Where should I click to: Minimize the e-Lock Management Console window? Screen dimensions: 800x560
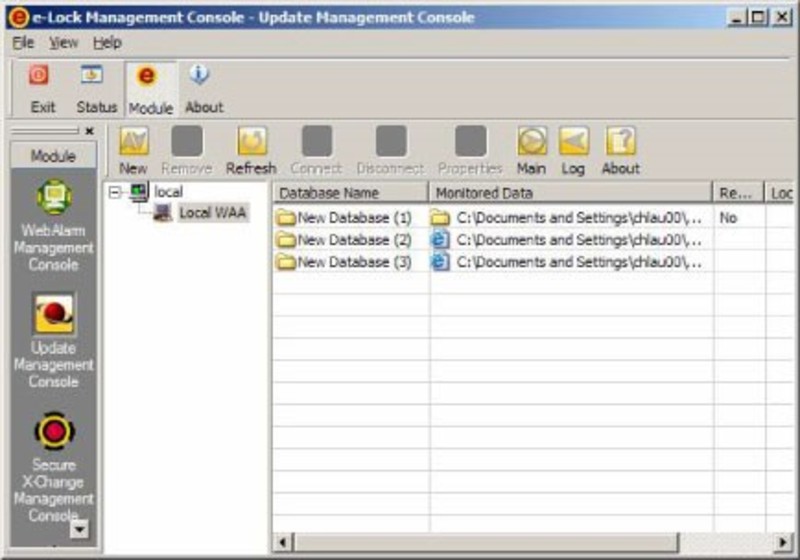click(x=736, y=18)
